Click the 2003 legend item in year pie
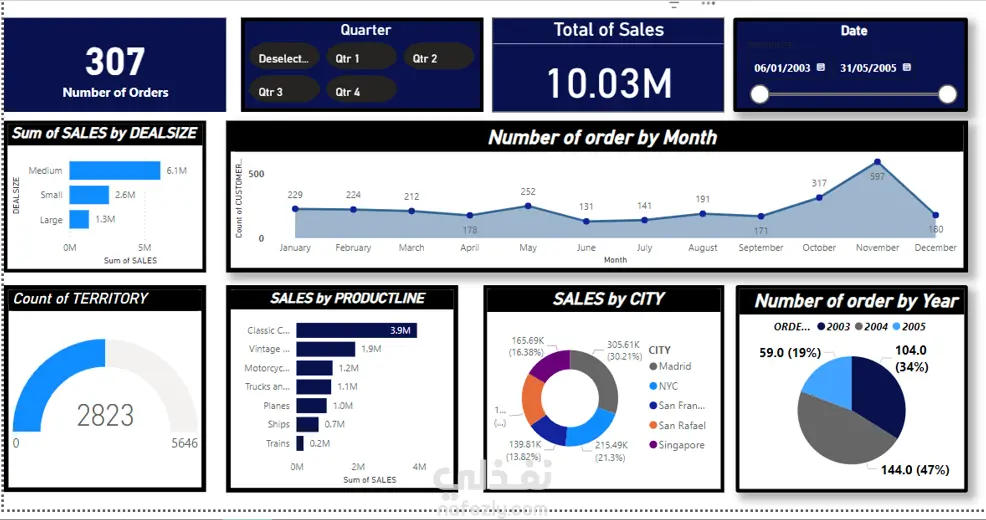Image resolution: width=986 pixels, height=520 pixels. tap(833, 327)
